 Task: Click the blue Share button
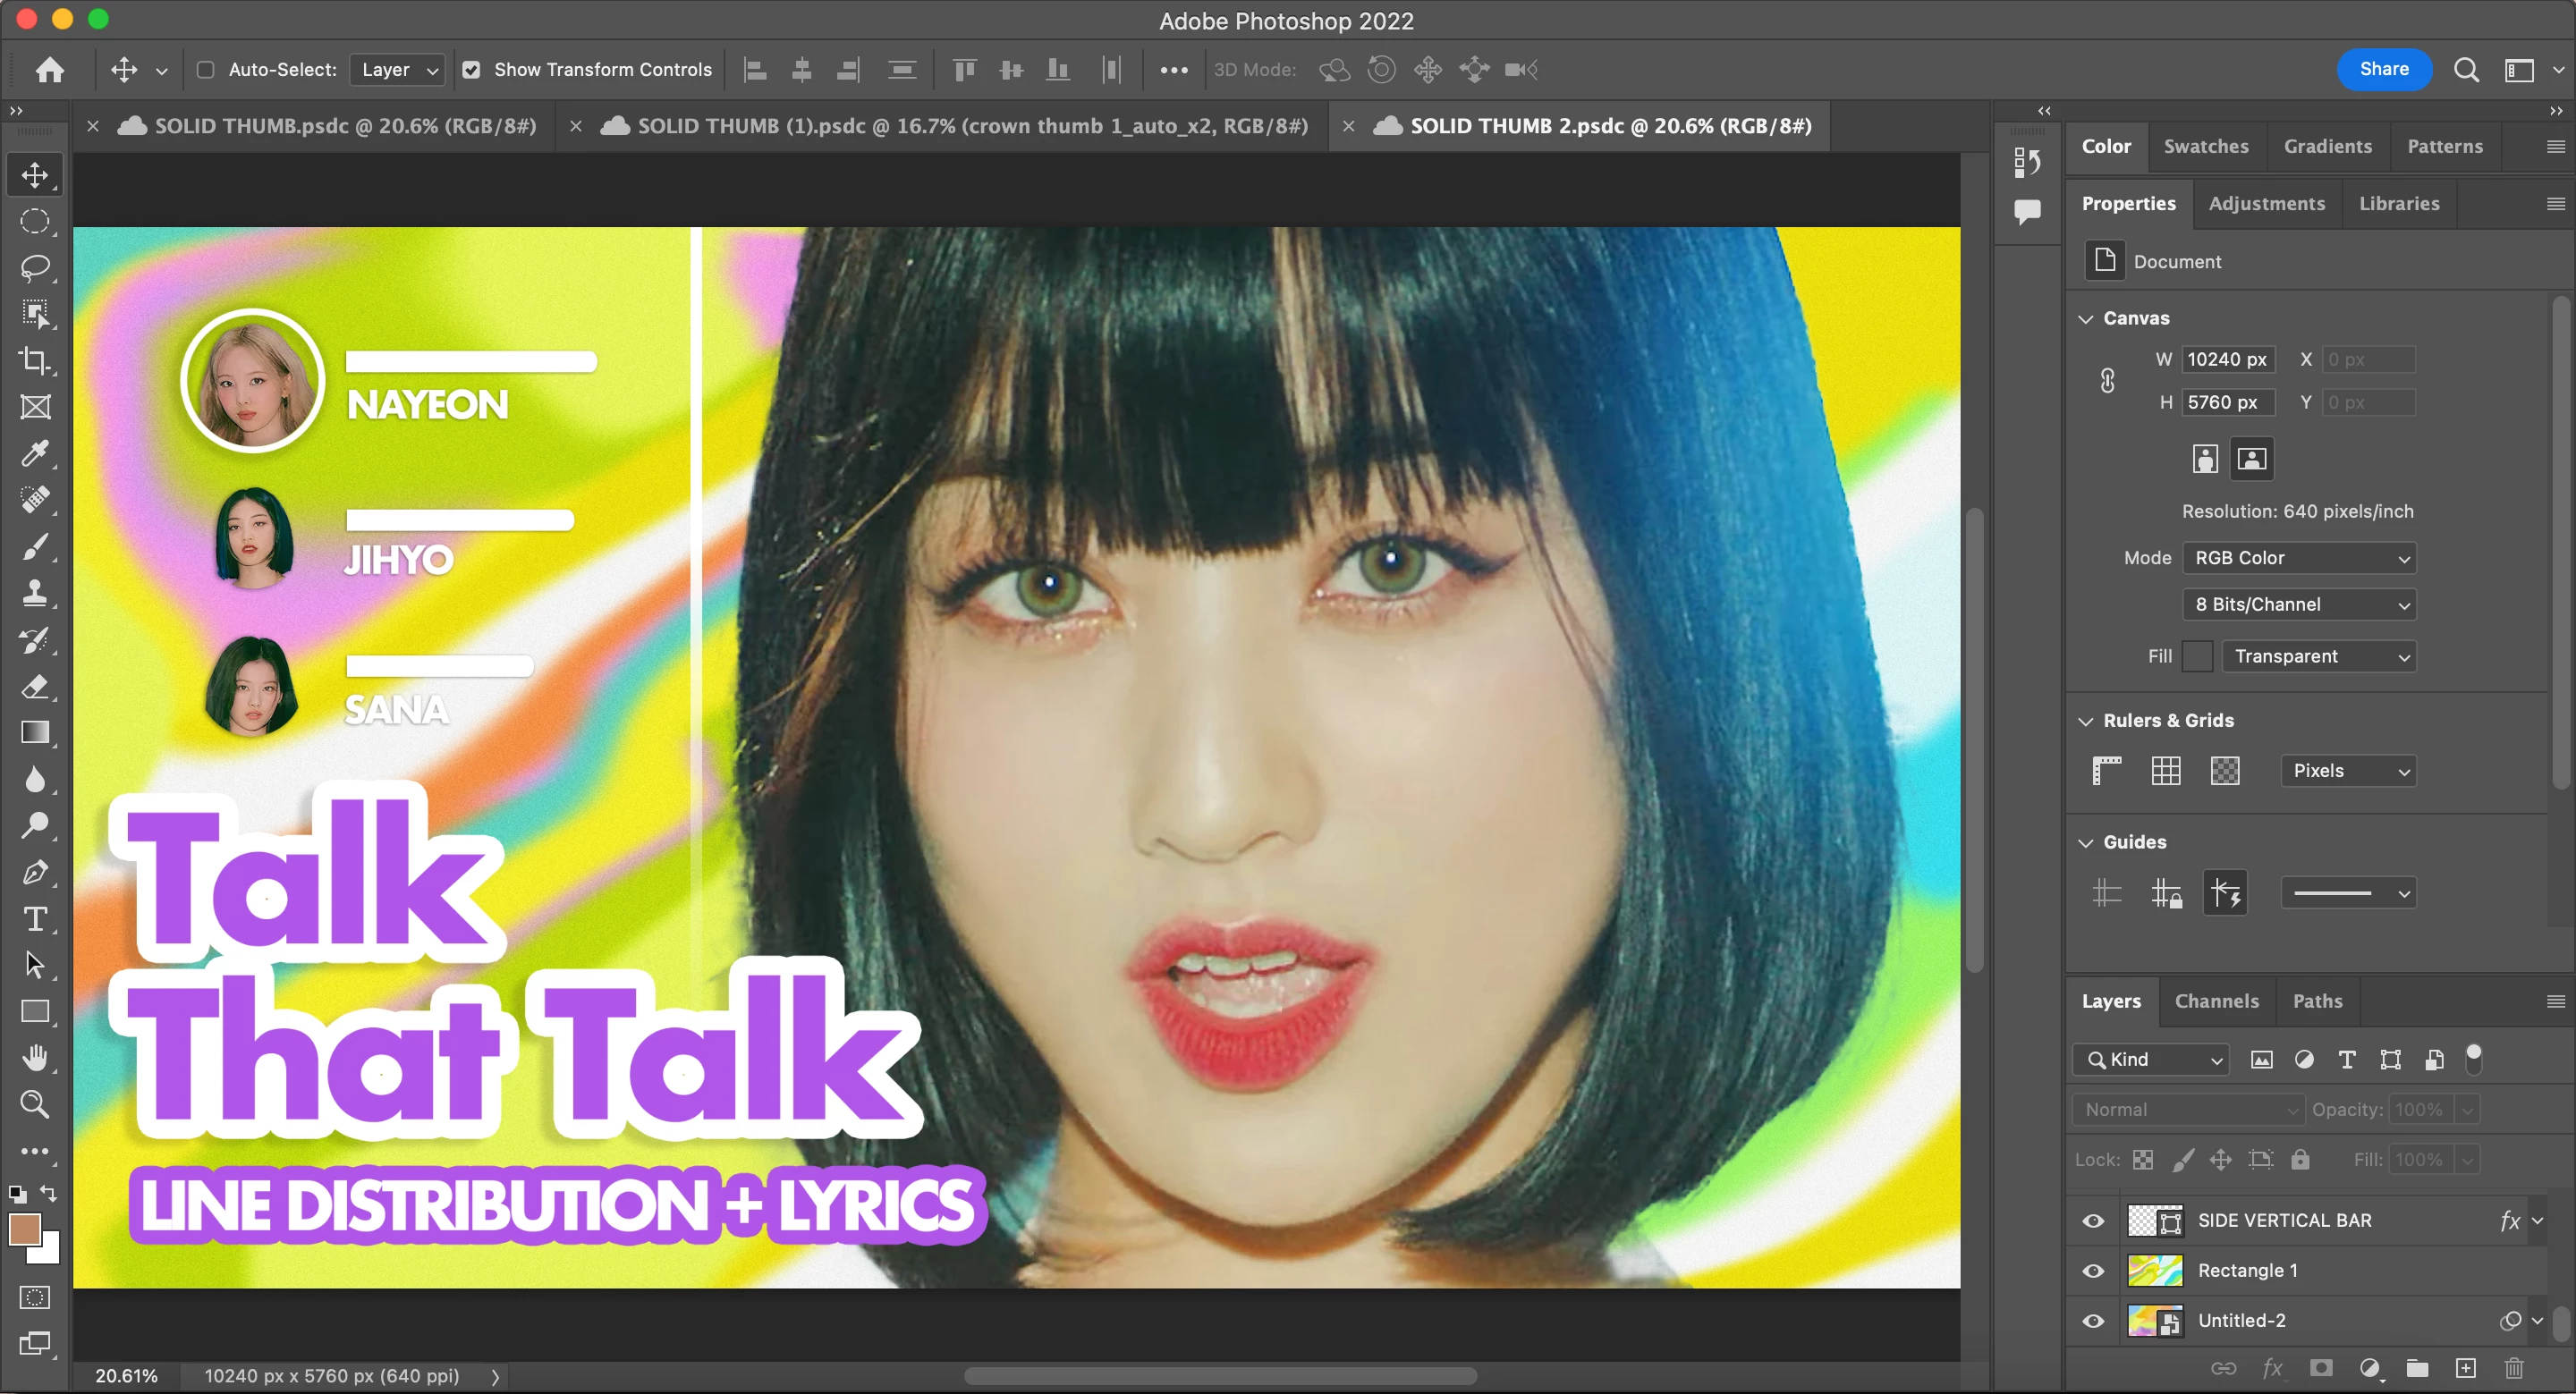2383,69
